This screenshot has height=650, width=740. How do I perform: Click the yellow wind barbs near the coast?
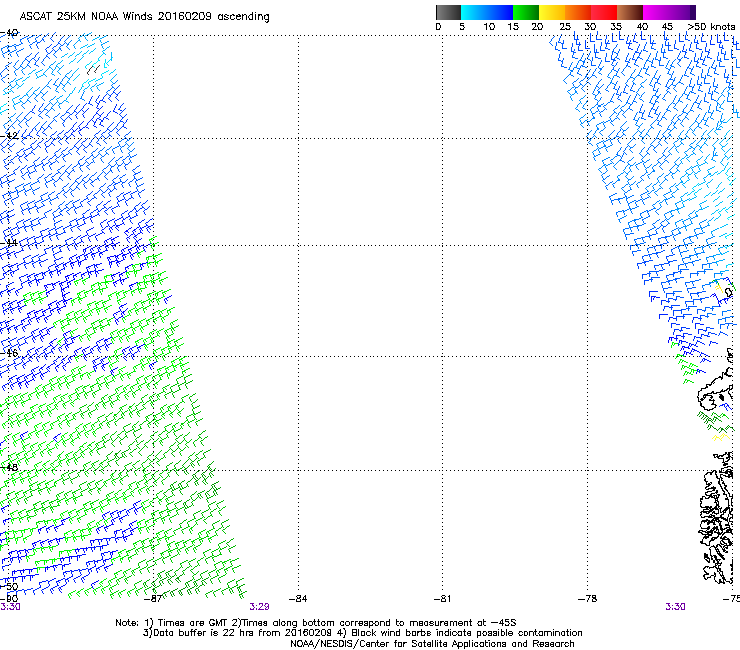coord(721,438)
